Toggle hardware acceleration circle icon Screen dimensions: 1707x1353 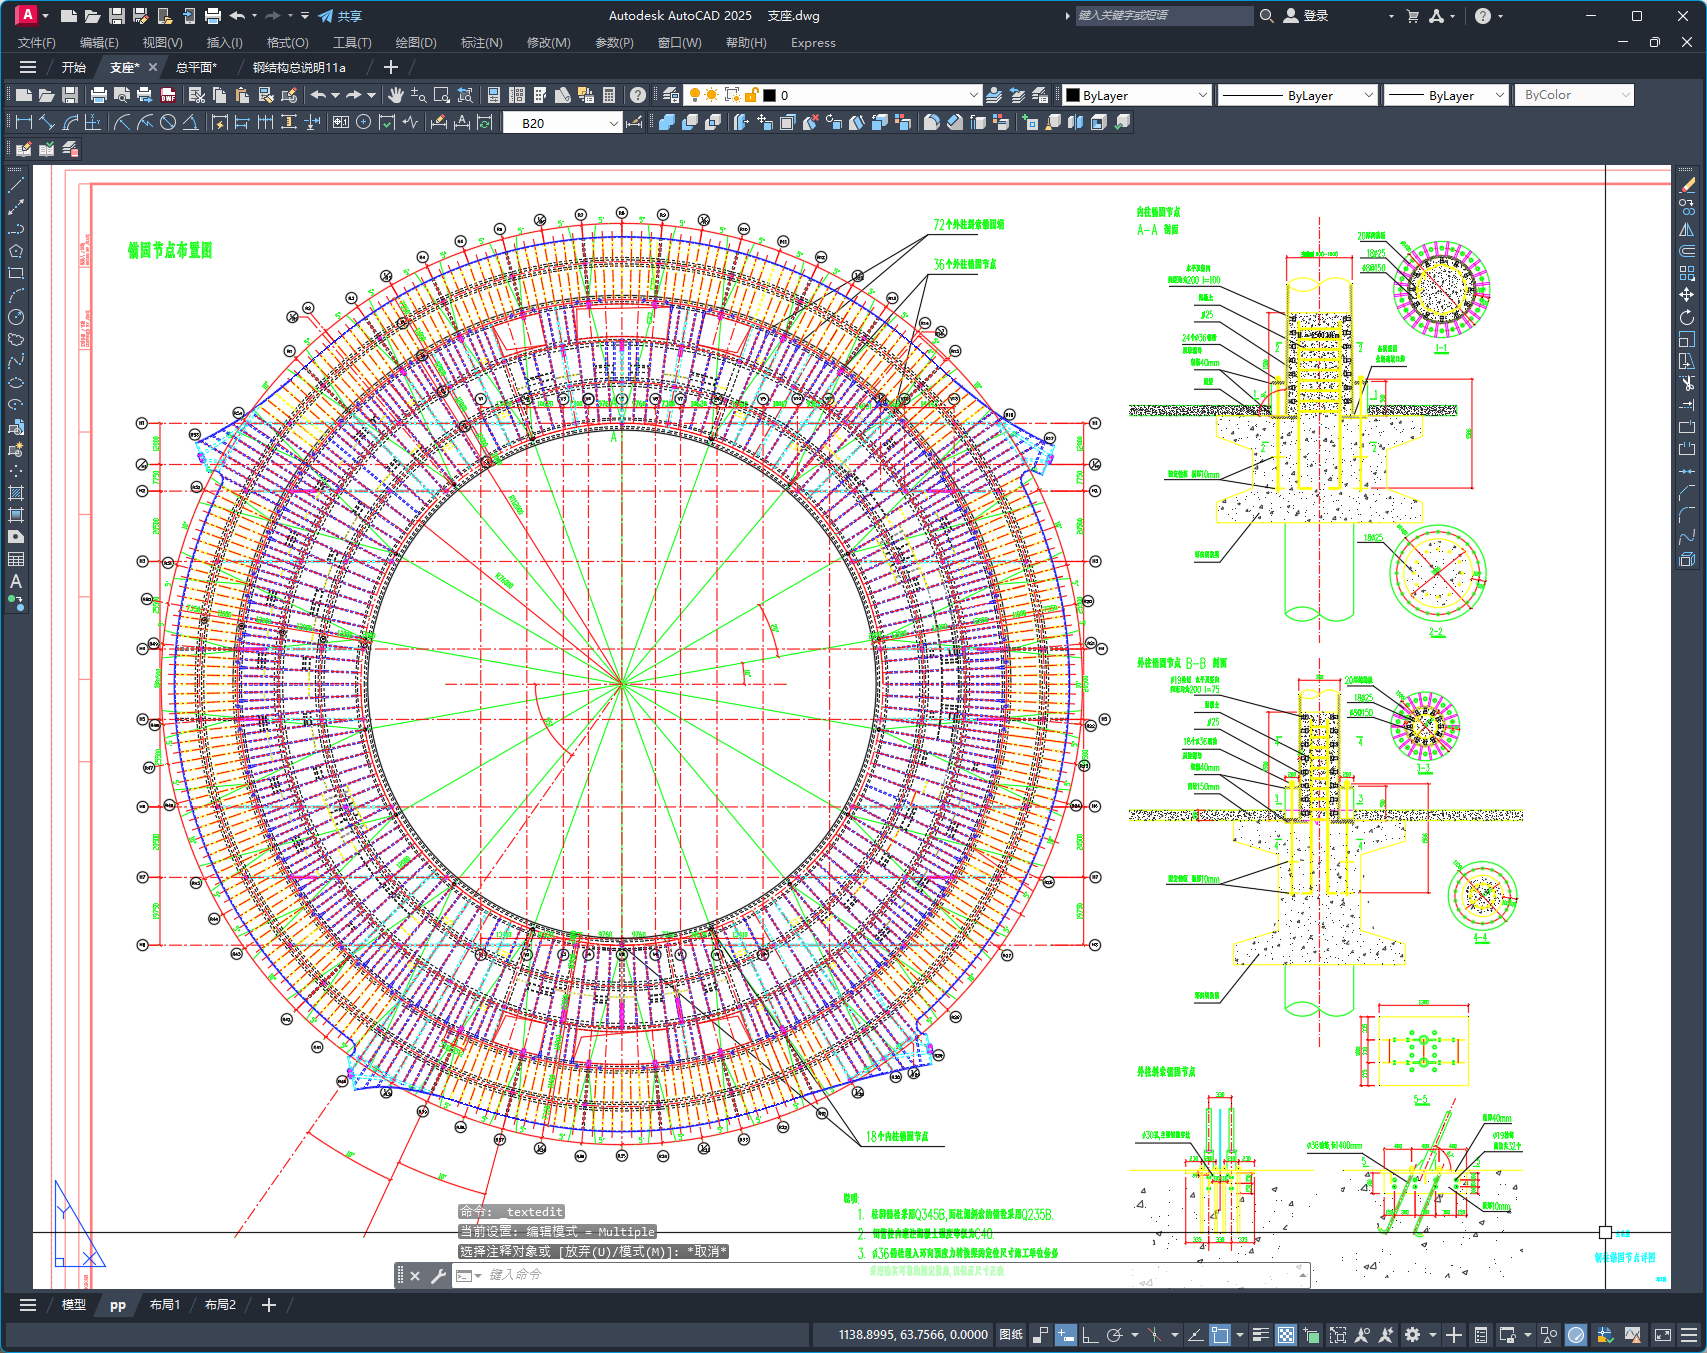(1576, 1335)
